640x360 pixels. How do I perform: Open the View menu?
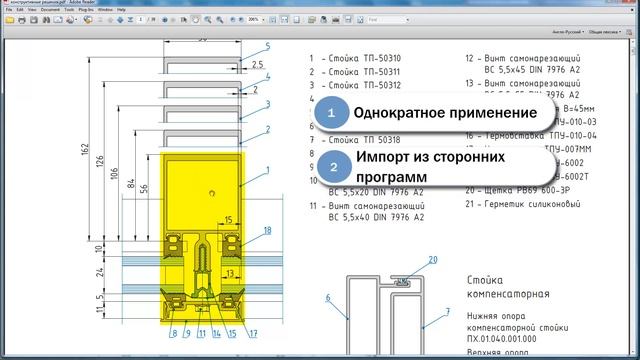(x=32, y=10)
